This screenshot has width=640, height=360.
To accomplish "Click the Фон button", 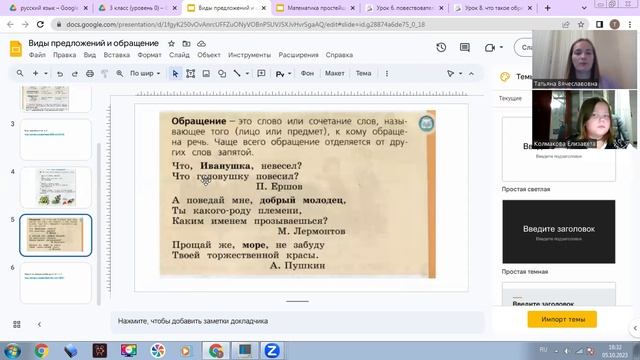I will (307, 73).
